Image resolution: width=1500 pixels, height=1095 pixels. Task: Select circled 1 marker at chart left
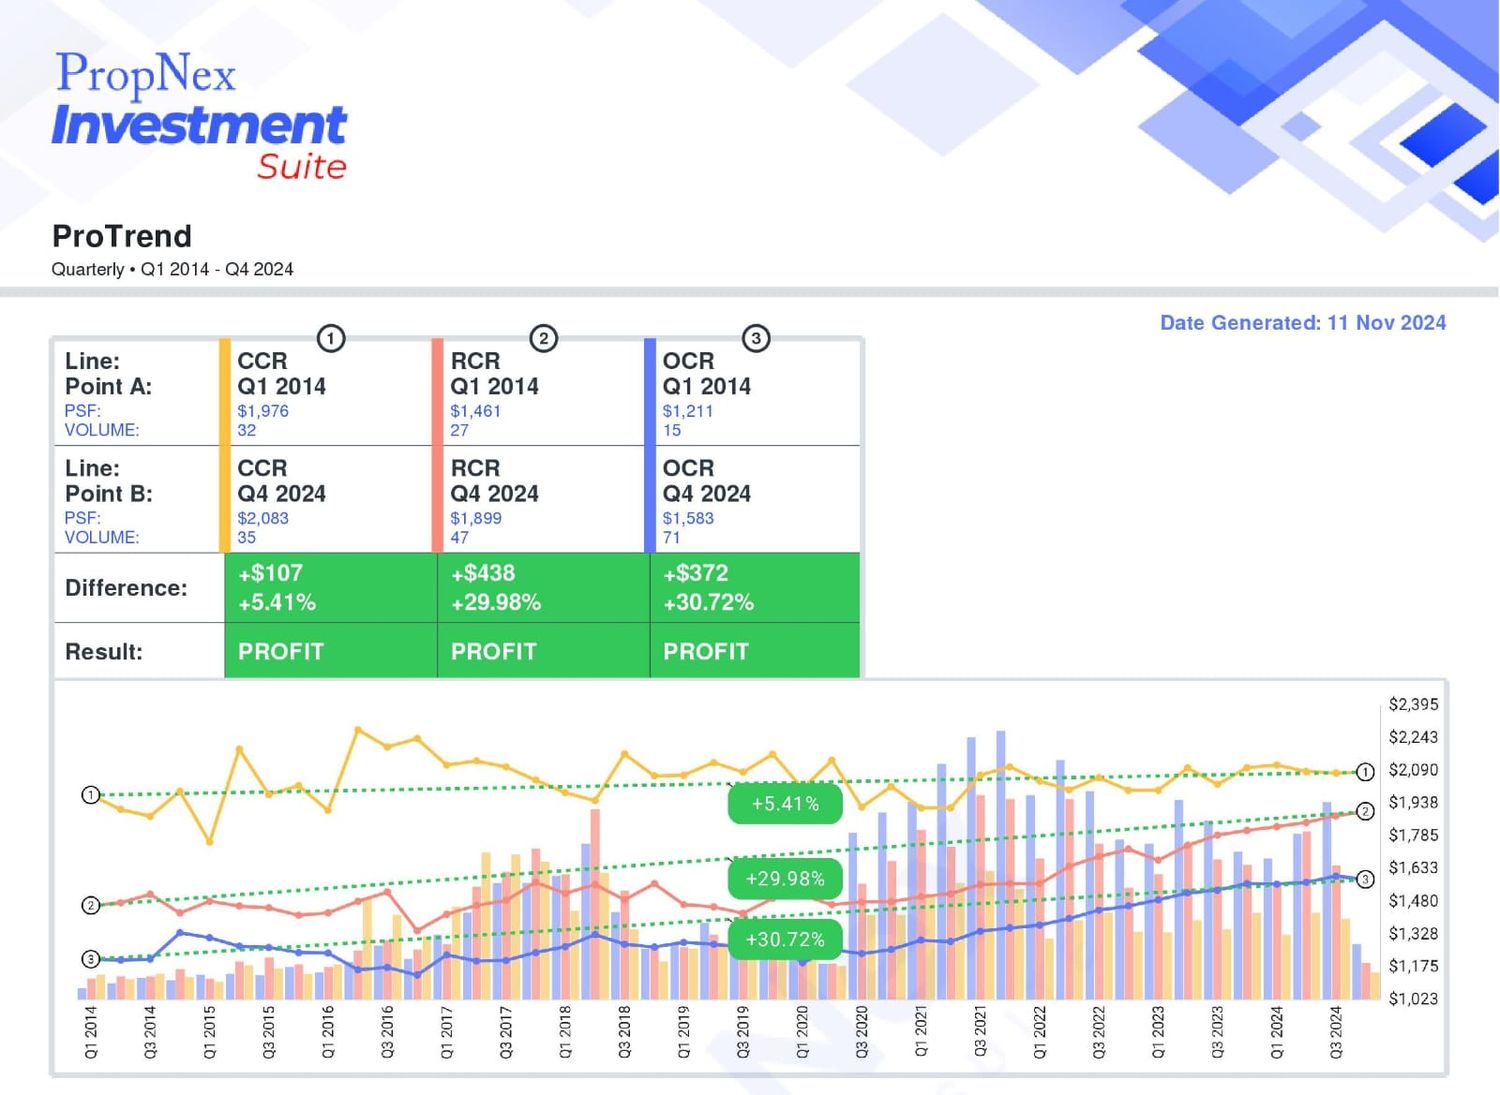tap(90, 795)
